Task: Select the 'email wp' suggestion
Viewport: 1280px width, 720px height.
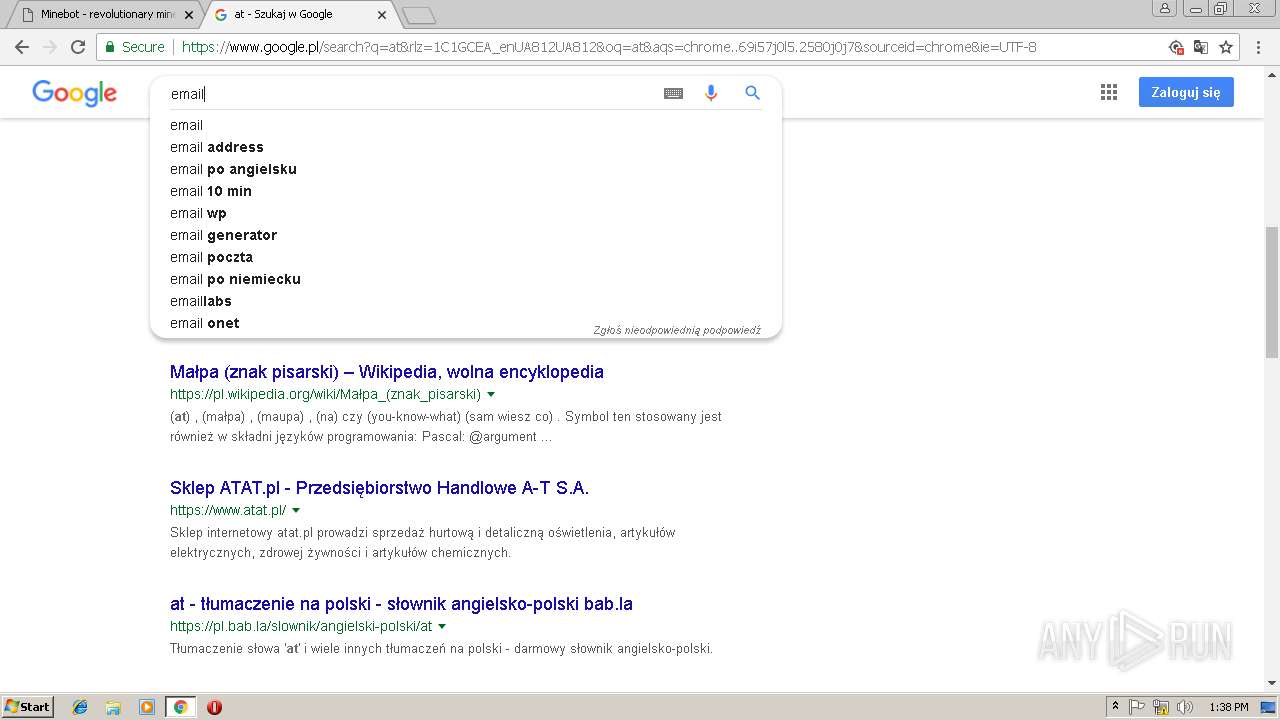Action: point(466,213)
